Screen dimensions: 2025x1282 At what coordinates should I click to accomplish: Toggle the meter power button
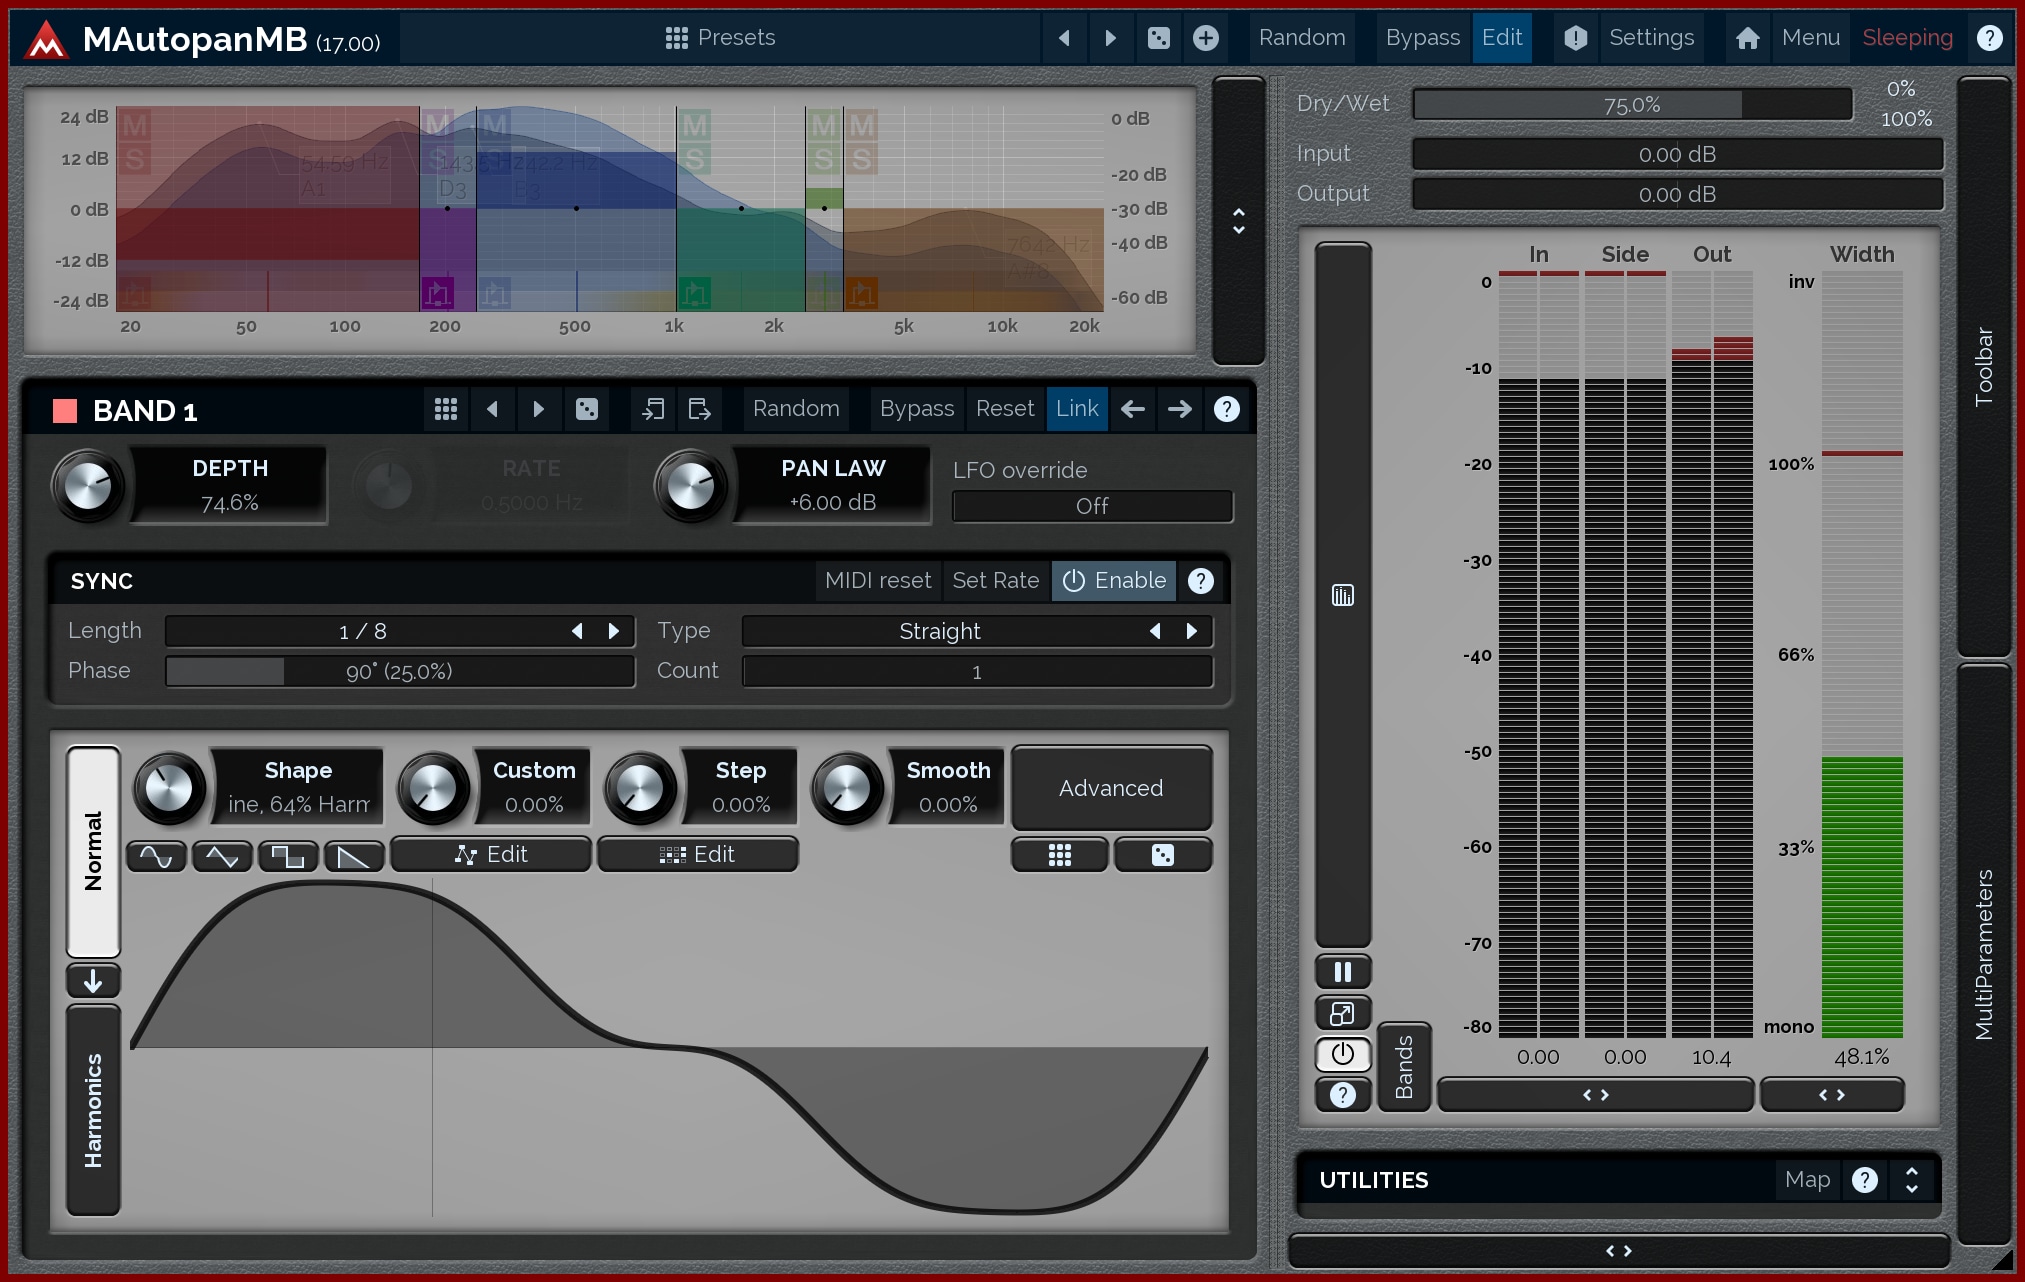1342,1054
